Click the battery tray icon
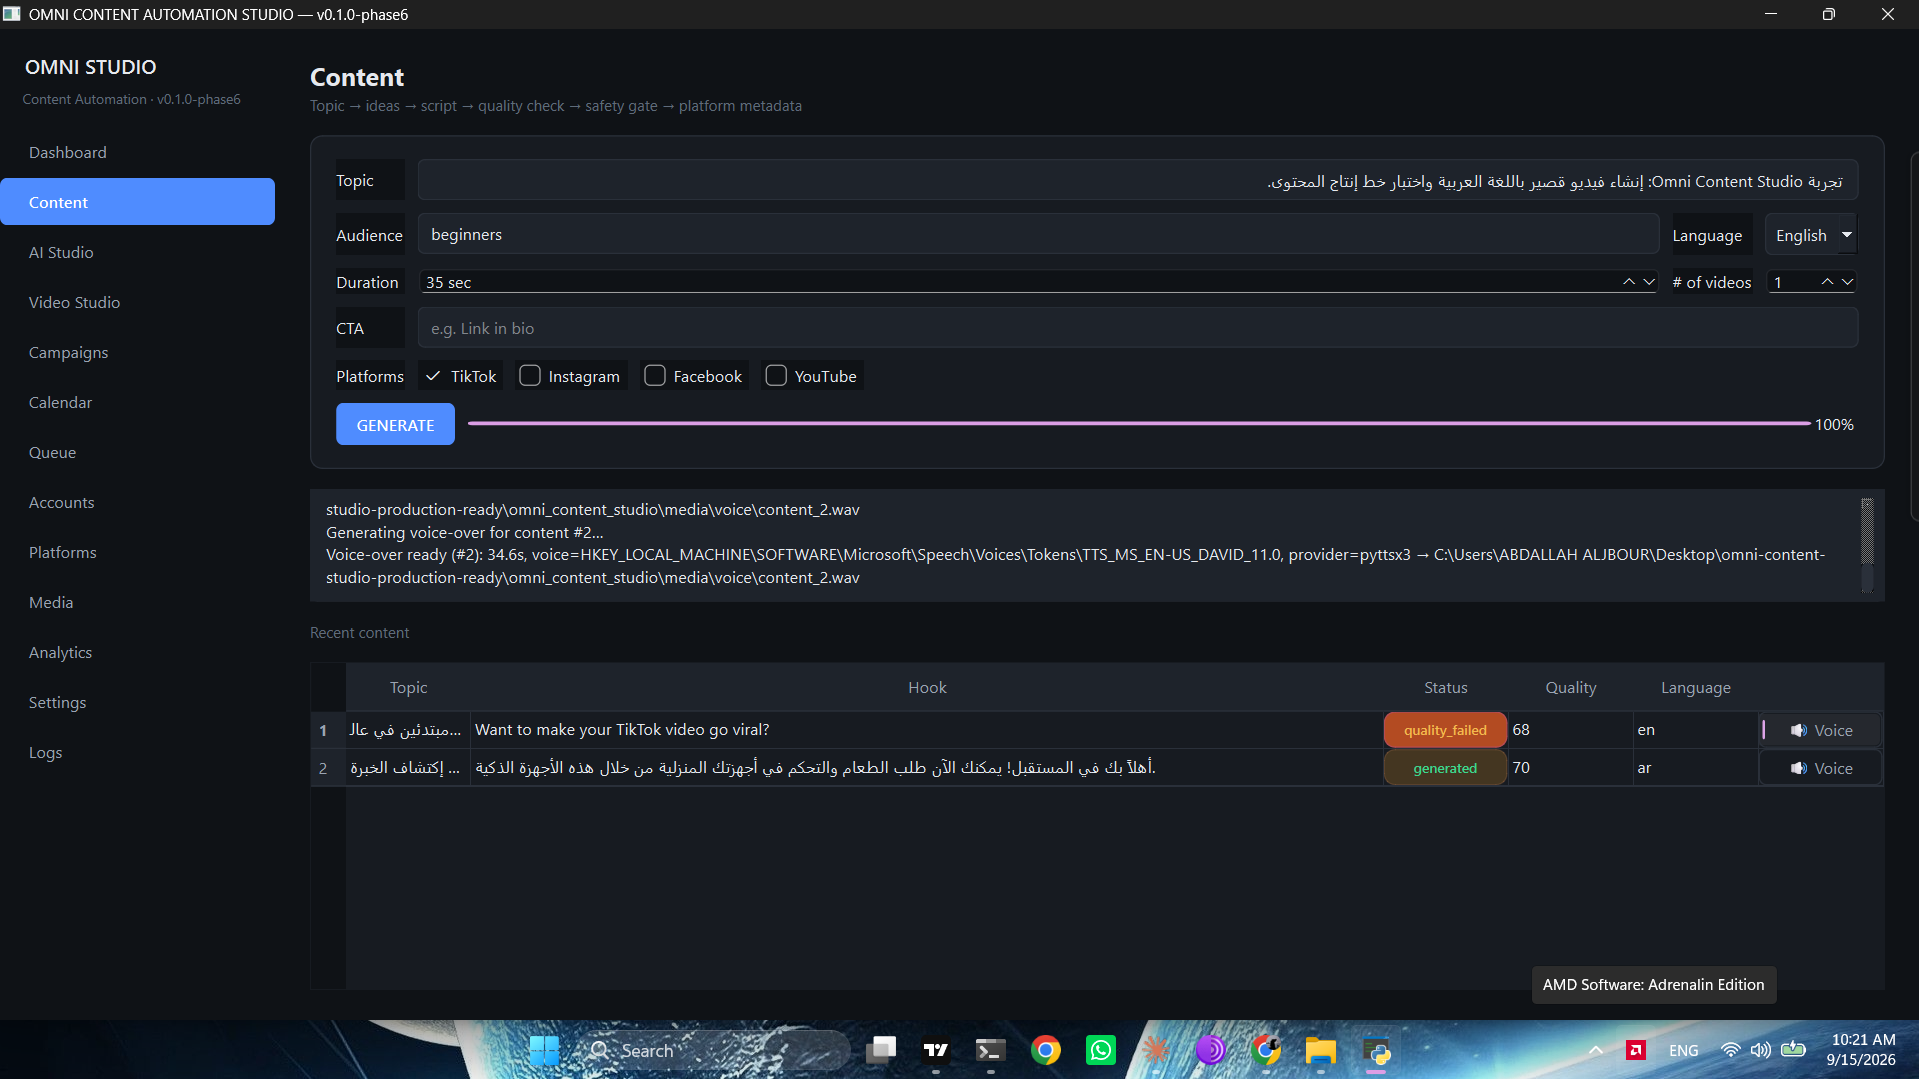 tap(1794, 1050)
